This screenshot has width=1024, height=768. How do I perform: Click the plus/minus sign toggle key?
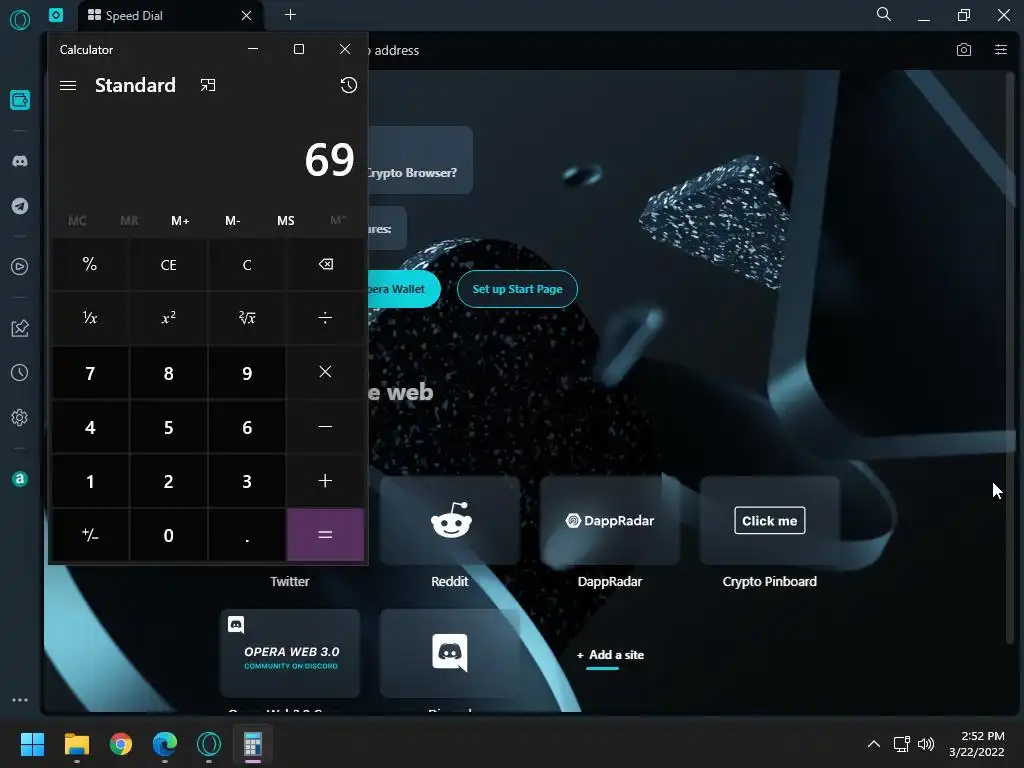90,535
